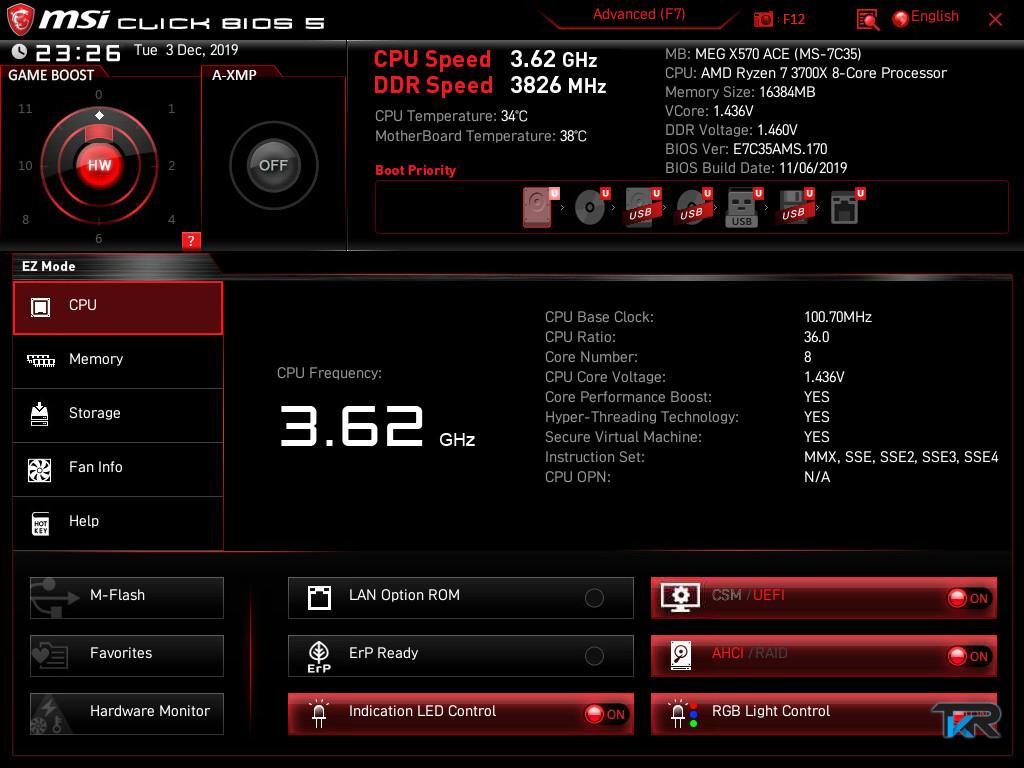
Task: Click the CSM/UEFI monitor gear icon
Action: [680, 597]
